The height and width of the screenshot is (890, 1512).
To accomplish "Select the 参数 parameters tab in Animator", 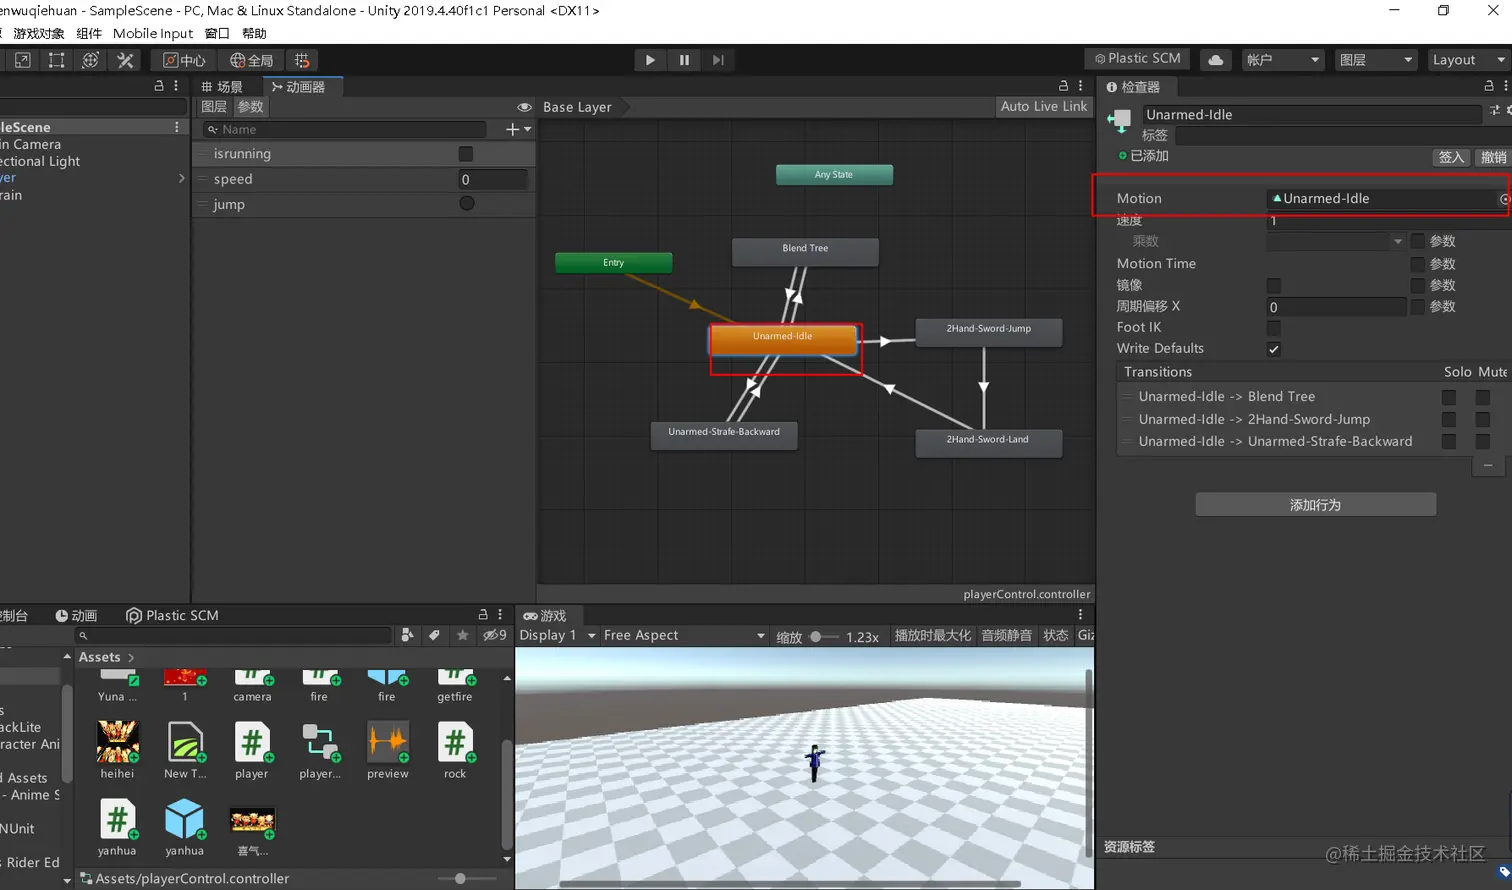I will coord(250,107).
